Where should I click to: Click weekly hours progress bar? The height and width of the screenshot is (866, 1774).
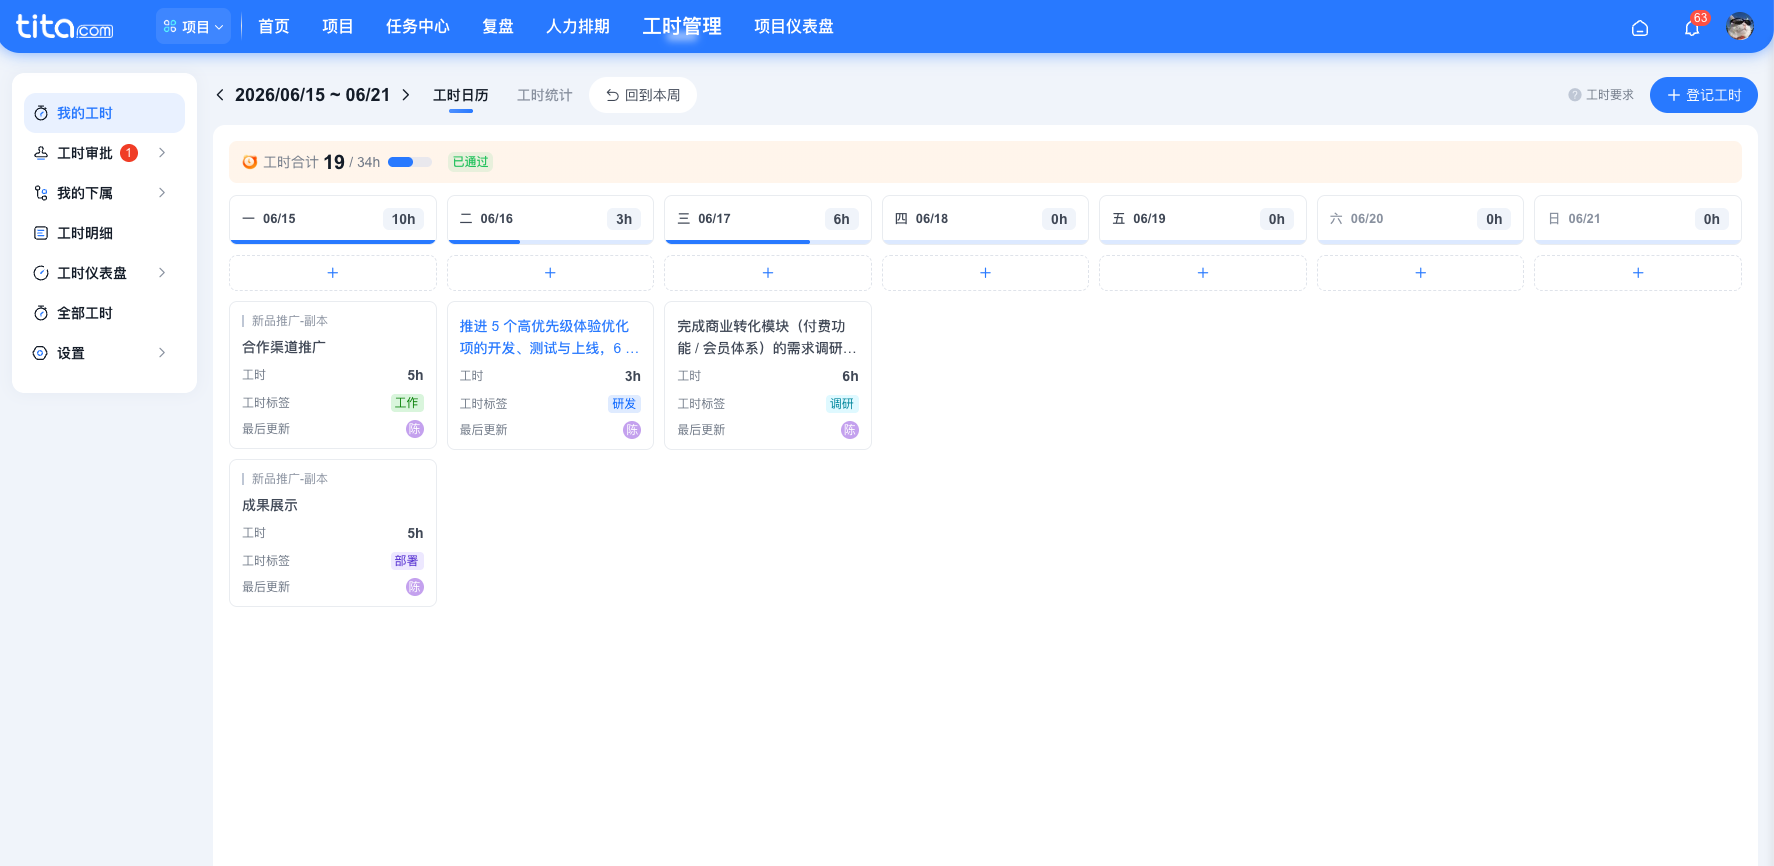pyautogui.click(x=410, y=162)
